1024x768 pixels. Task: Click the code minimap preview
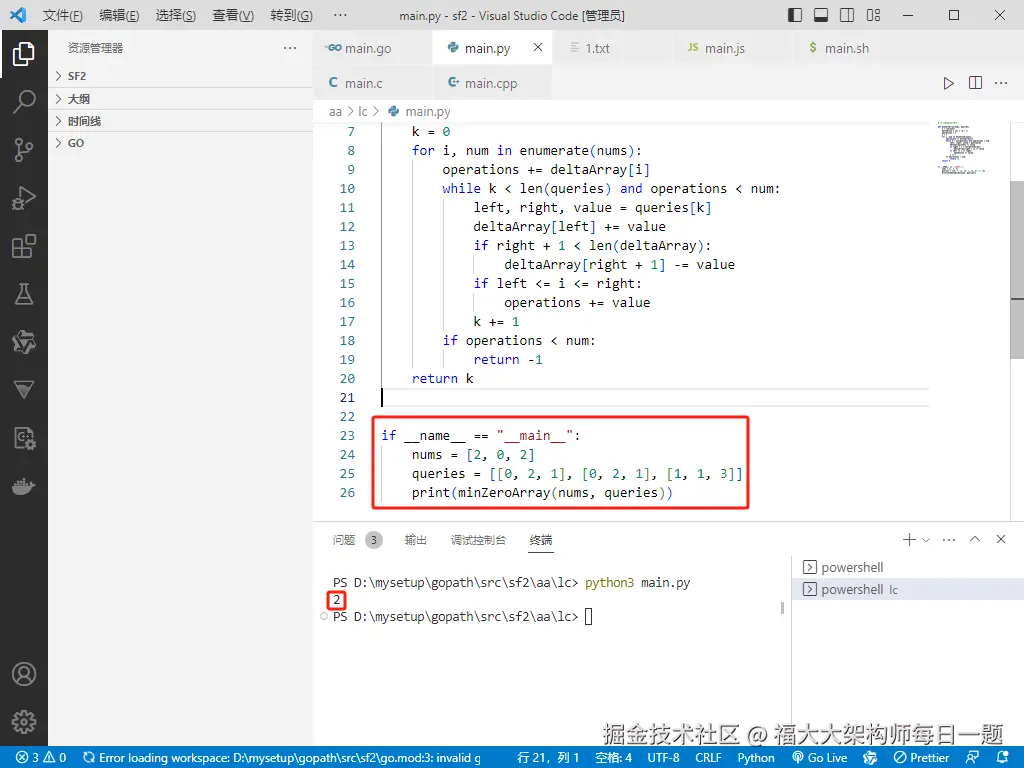tap(964, 148)
